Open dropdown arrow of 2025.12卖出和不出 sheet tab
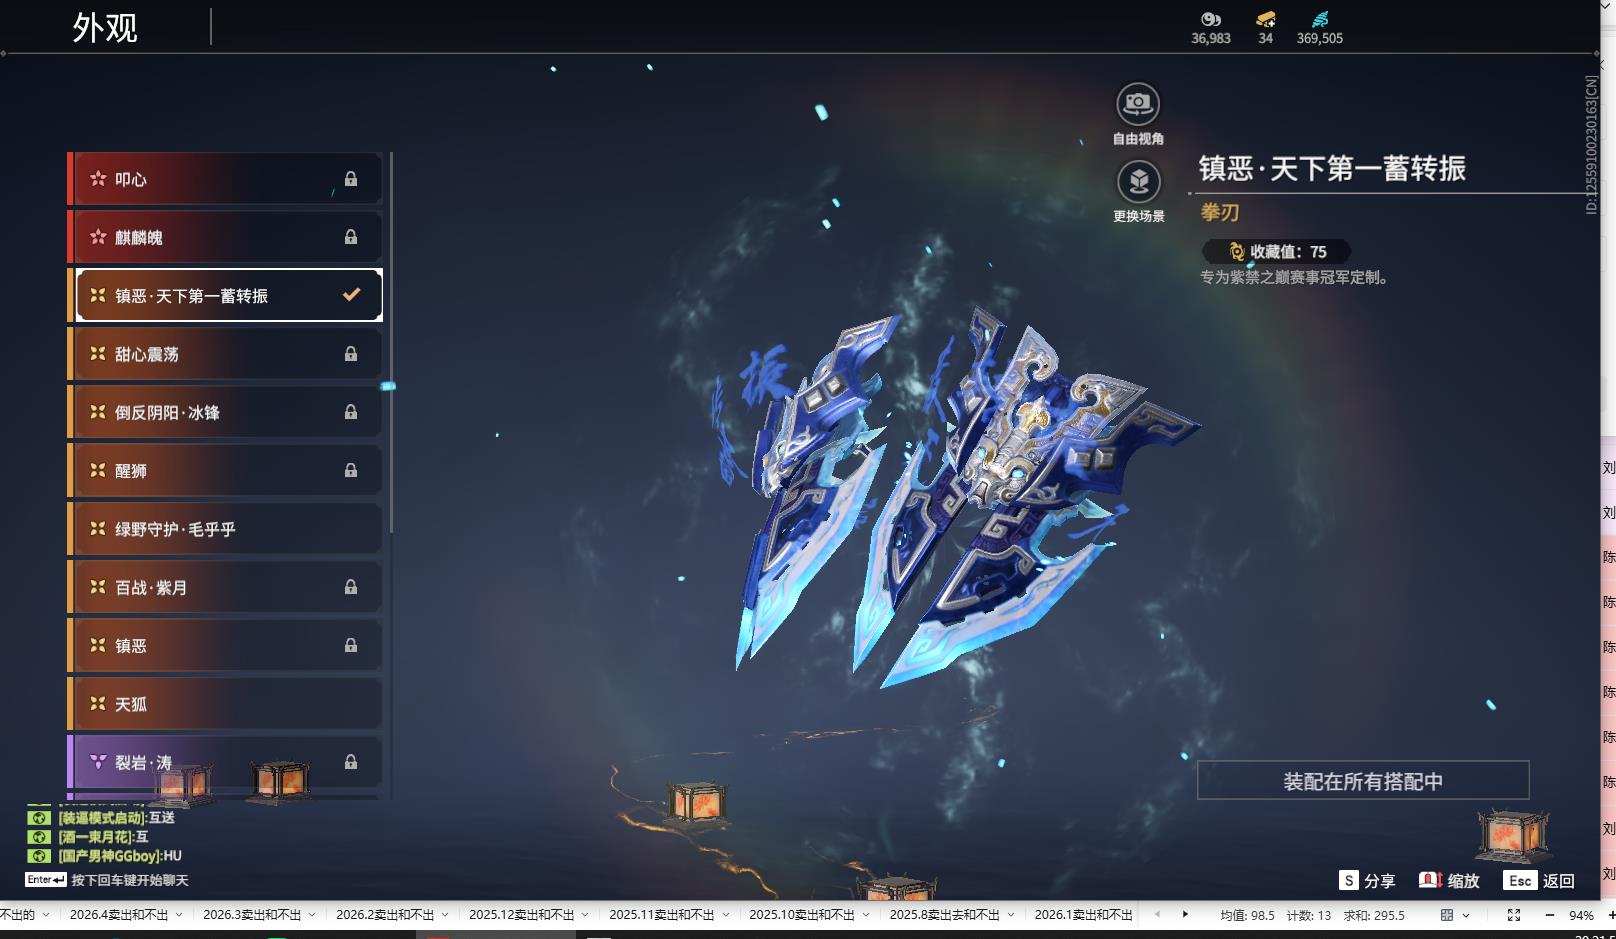 point(585,914)
